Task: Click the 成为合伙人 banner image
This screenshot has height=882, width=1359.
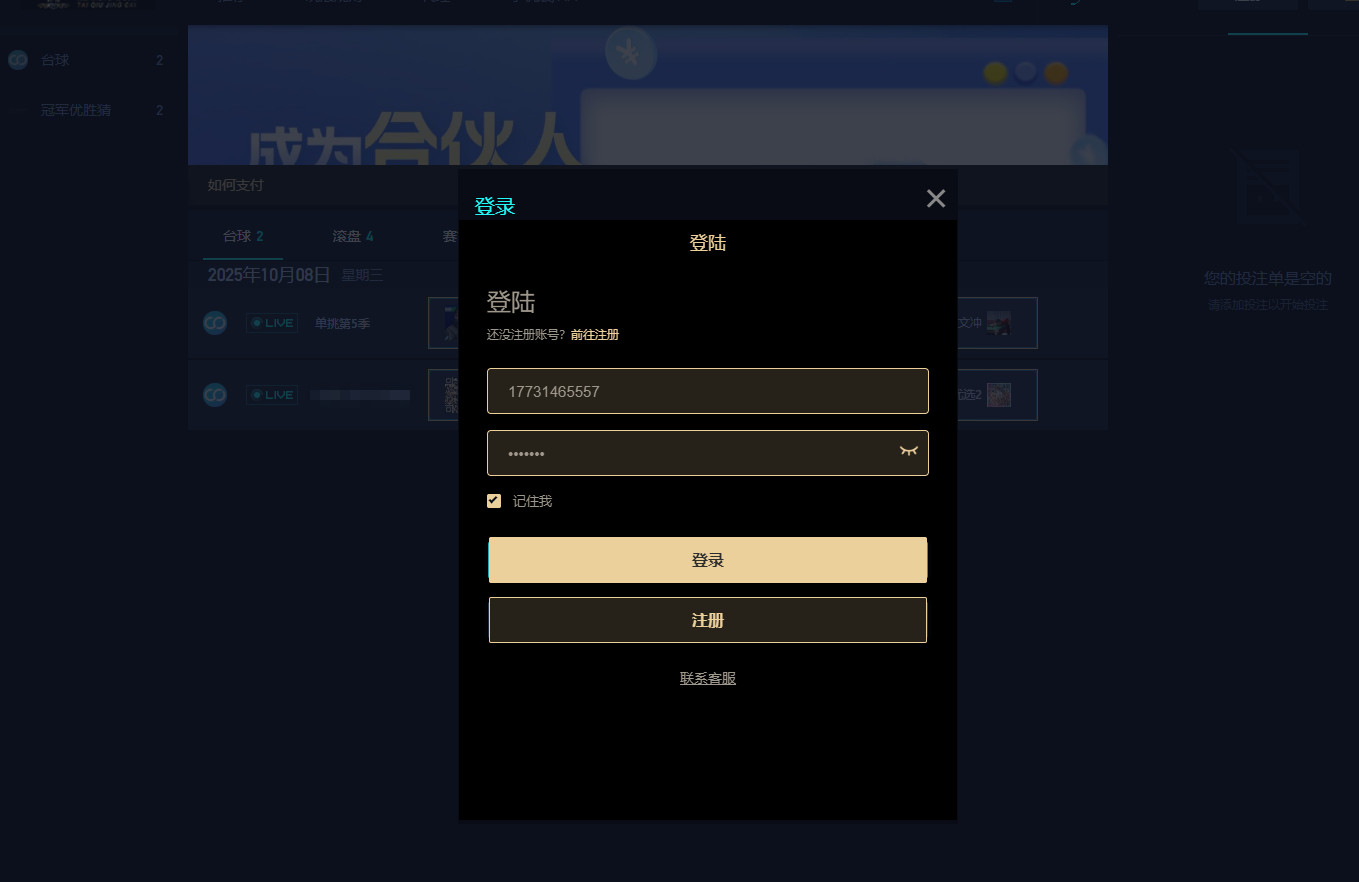Action: (x=648, y=95)
